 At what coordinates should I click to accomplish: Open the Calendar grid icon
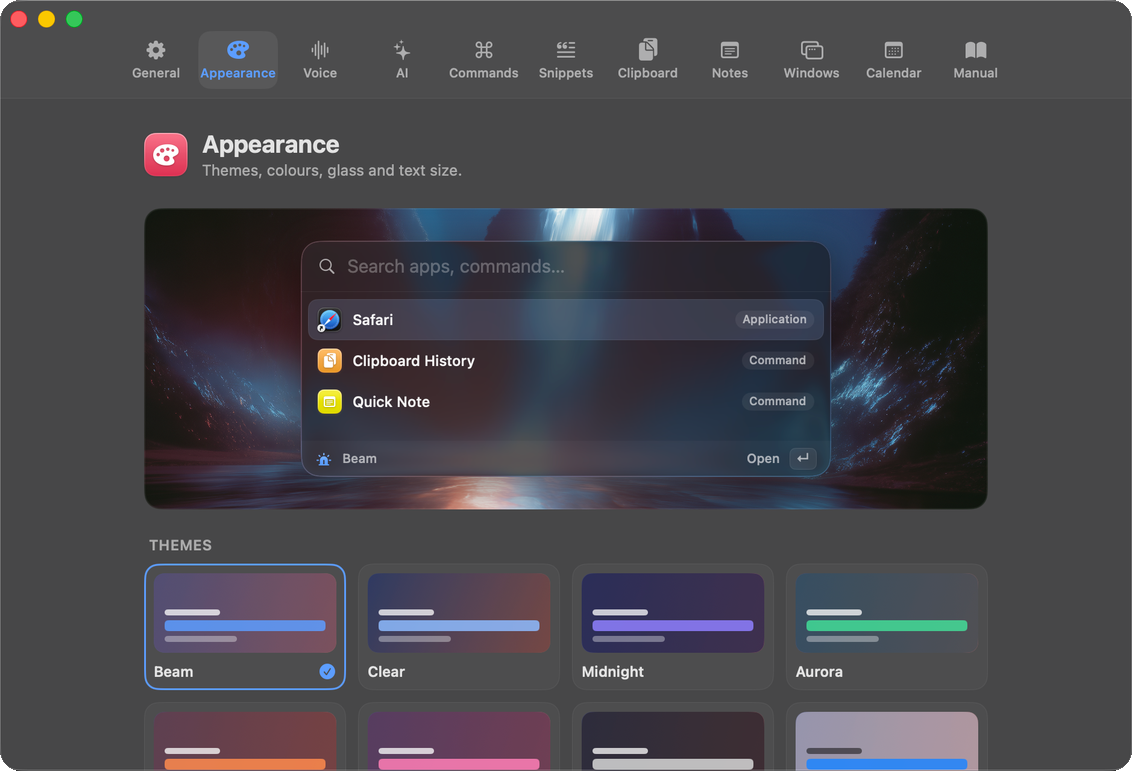[894, 50]
